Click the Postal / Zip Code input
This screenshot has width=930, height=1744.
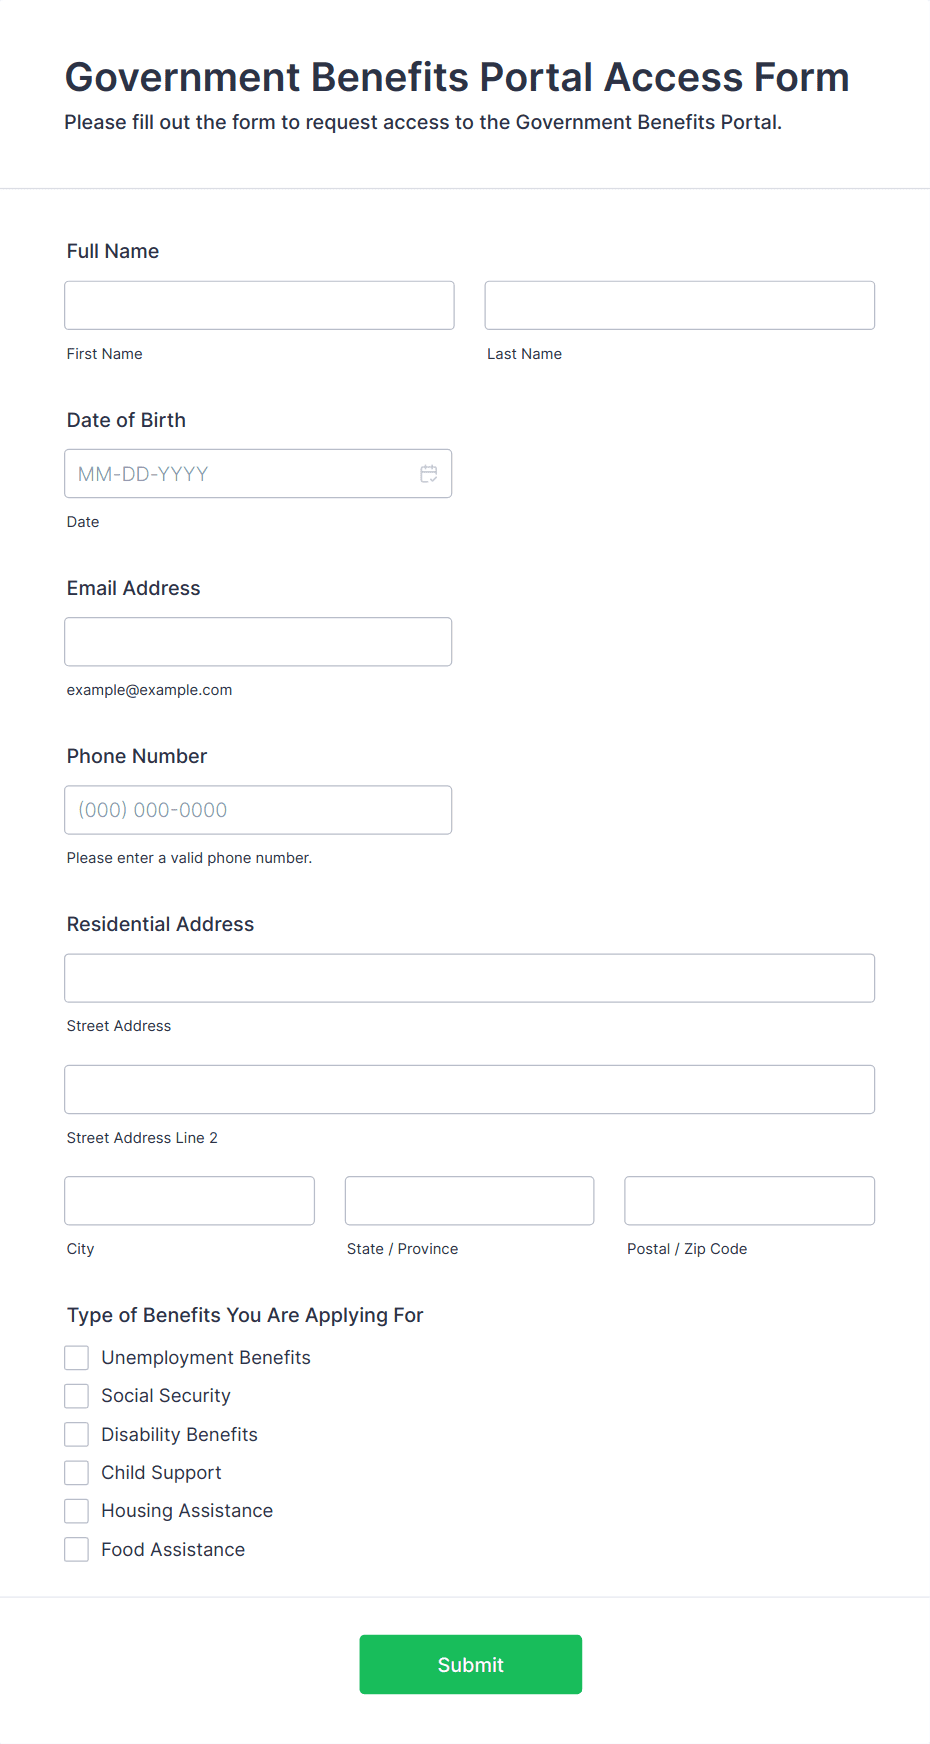(748, 1200)
